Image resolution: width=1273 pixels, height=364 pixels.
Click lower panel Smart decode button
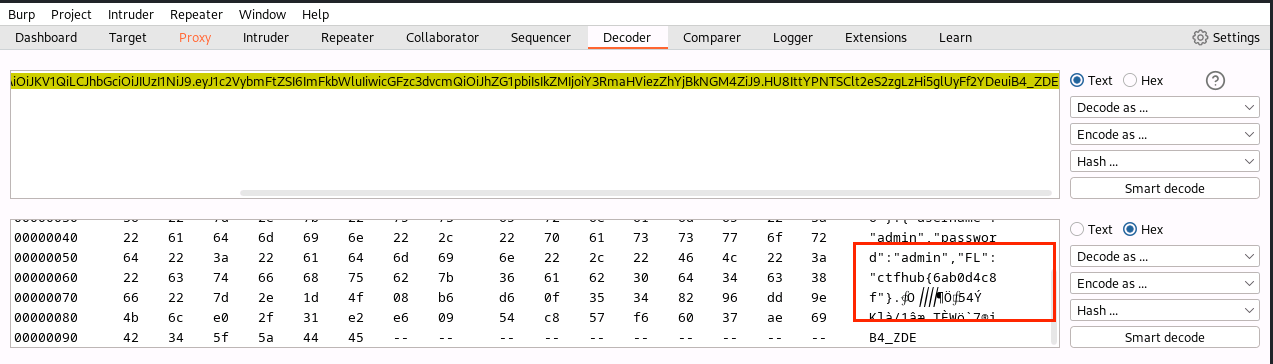coord(1164,337)
